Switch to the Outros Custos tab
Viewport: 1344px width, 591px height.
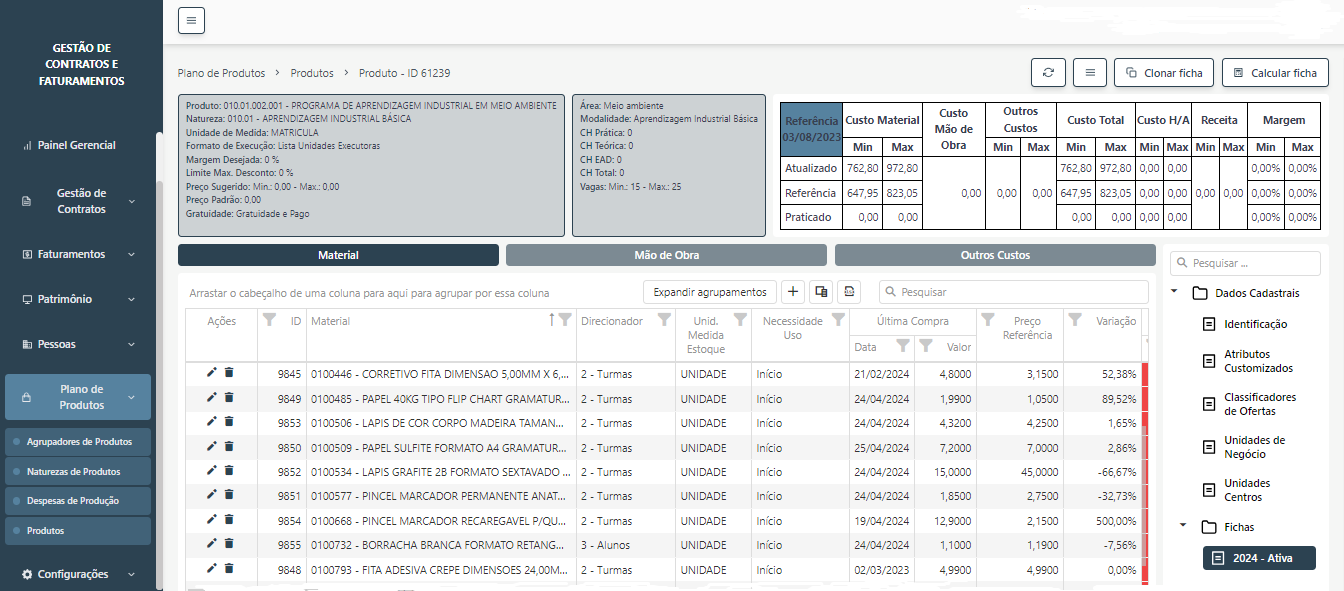tap(994, 255)
